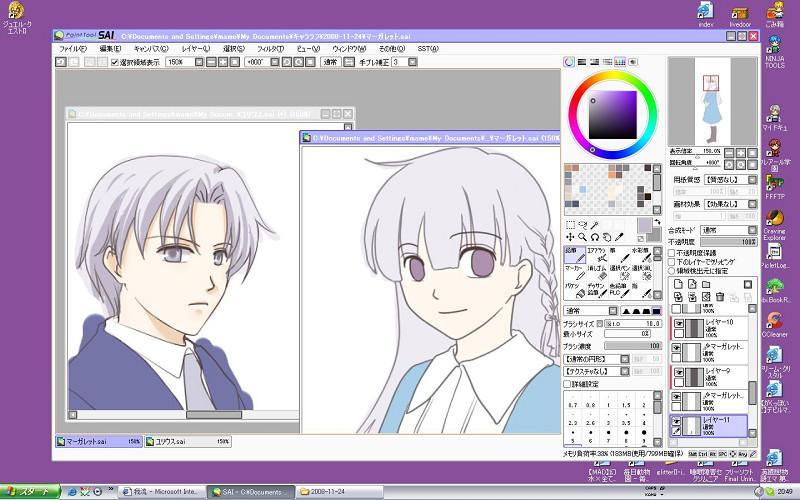Screen dimensions: 800x500
Task: Choose the marker (マーカー) tool
Action: pyautogui.click(x=574, y=272)
